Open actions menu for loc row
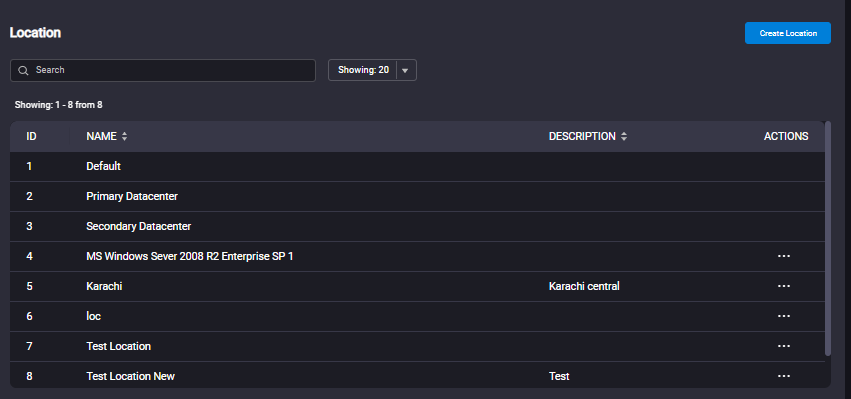The width and height of the screenshot is (851, 399). (x=783, y=316)
